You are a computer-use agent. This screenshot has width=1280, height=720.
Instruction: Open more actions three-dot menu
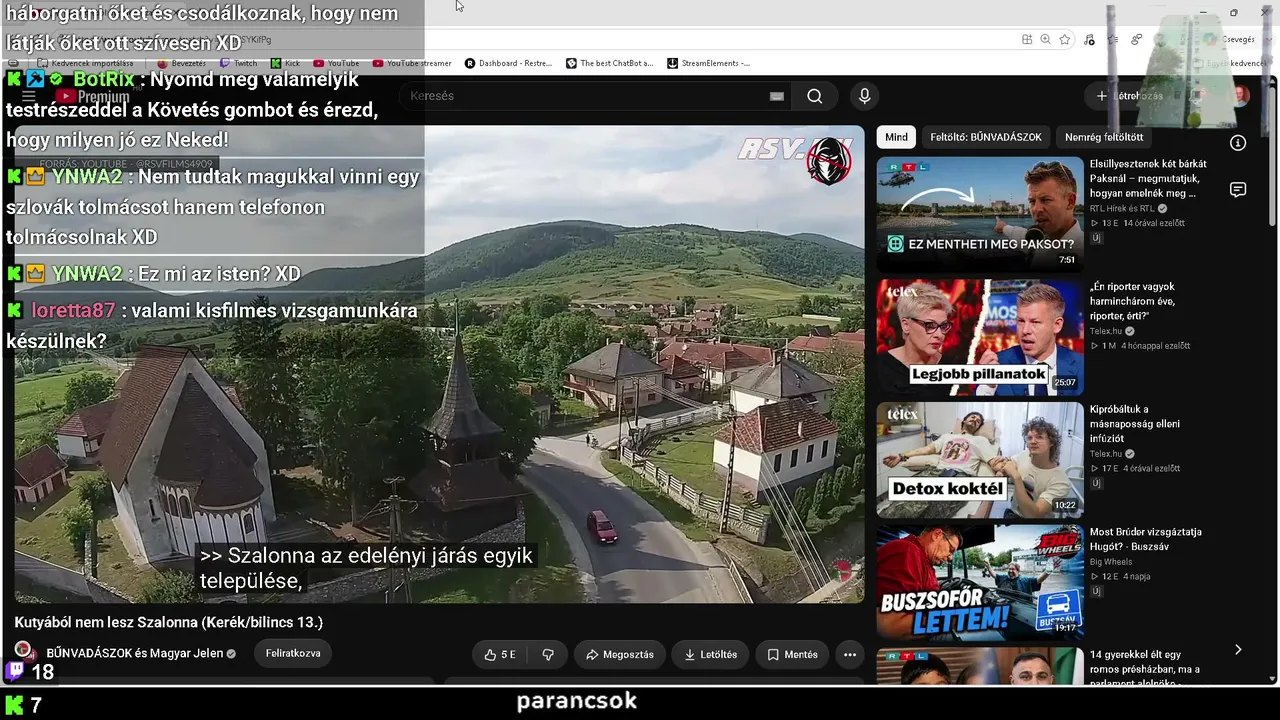point(850,655)
